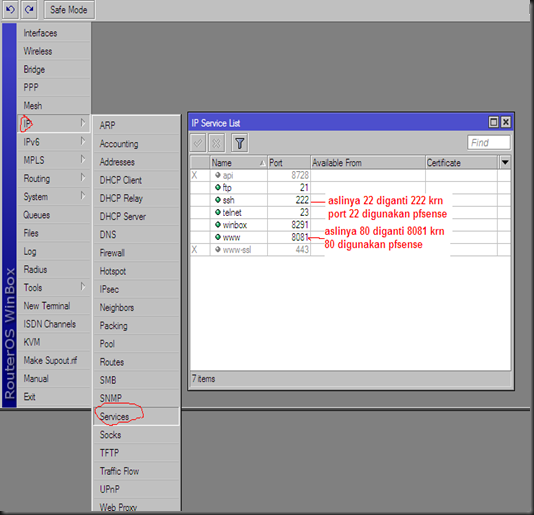Click the www service status icon
534x515 pixels.
(x=218, y=237)
